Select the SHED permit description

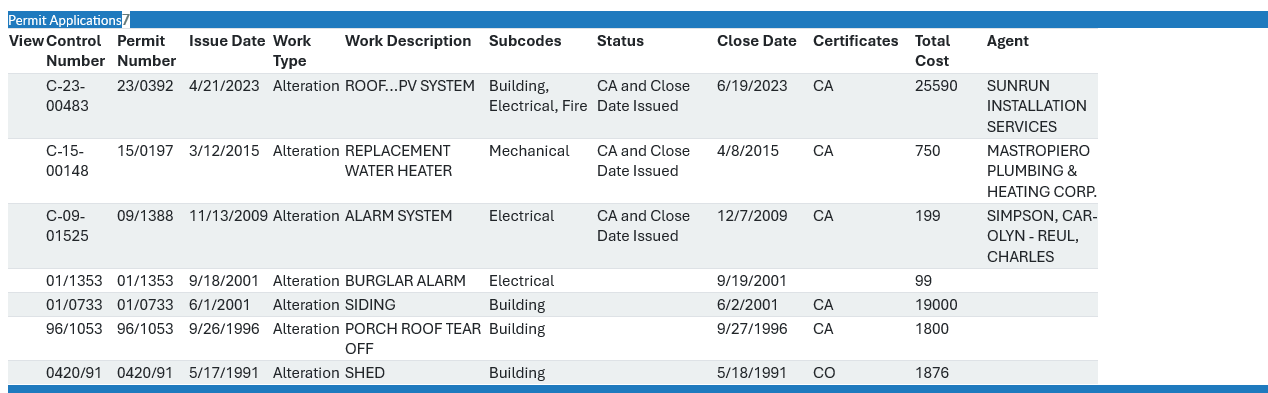365,373
